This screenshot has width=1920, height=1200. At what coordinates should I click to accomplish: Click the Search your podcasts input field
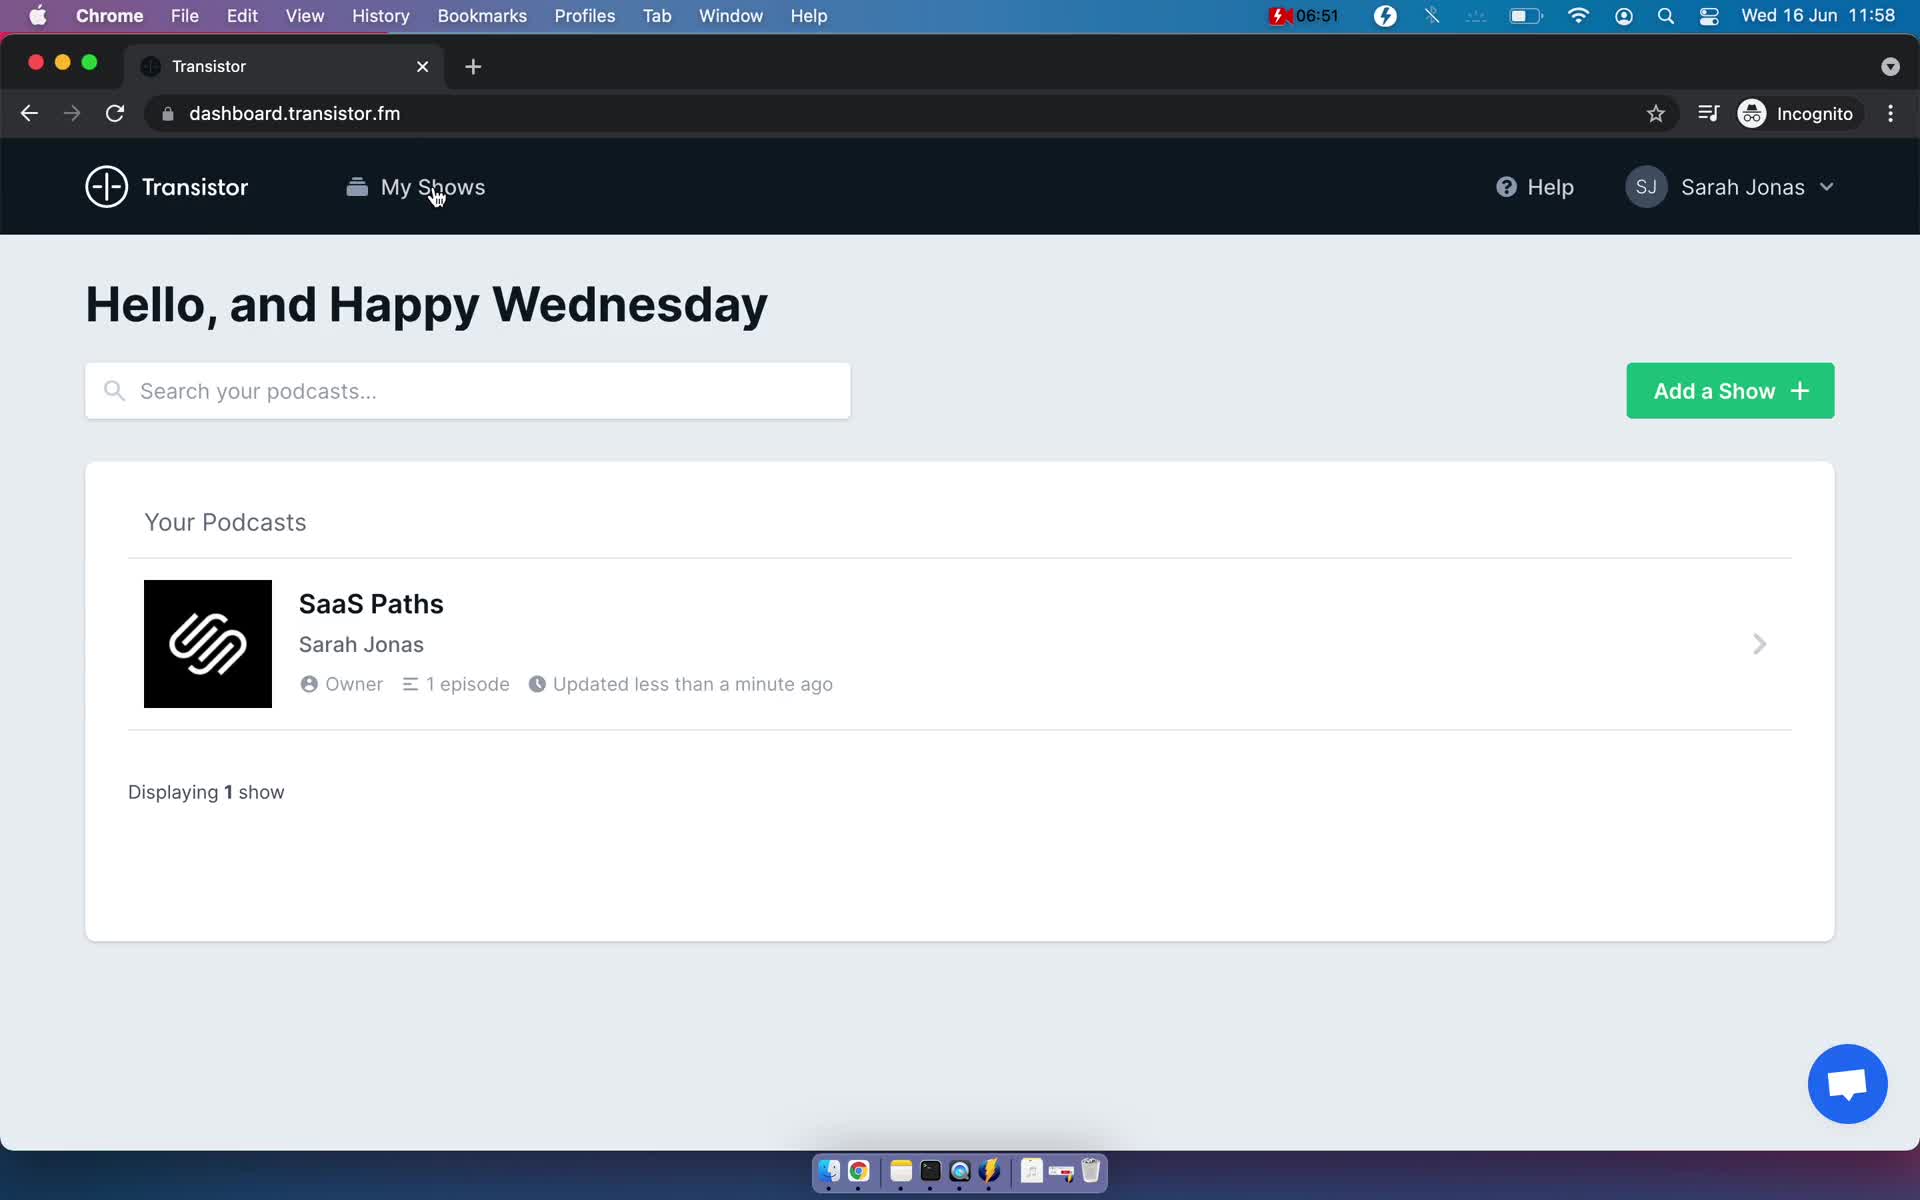[467, 390]
